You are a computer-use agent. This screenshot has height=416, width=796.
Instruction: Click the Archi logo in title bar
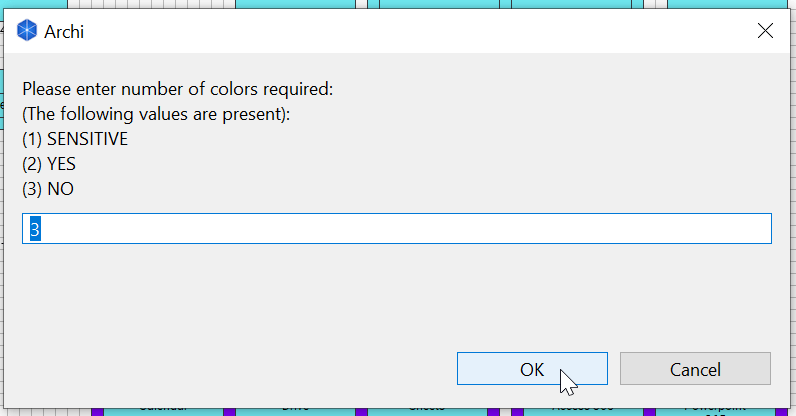click(x=28, y=31)
